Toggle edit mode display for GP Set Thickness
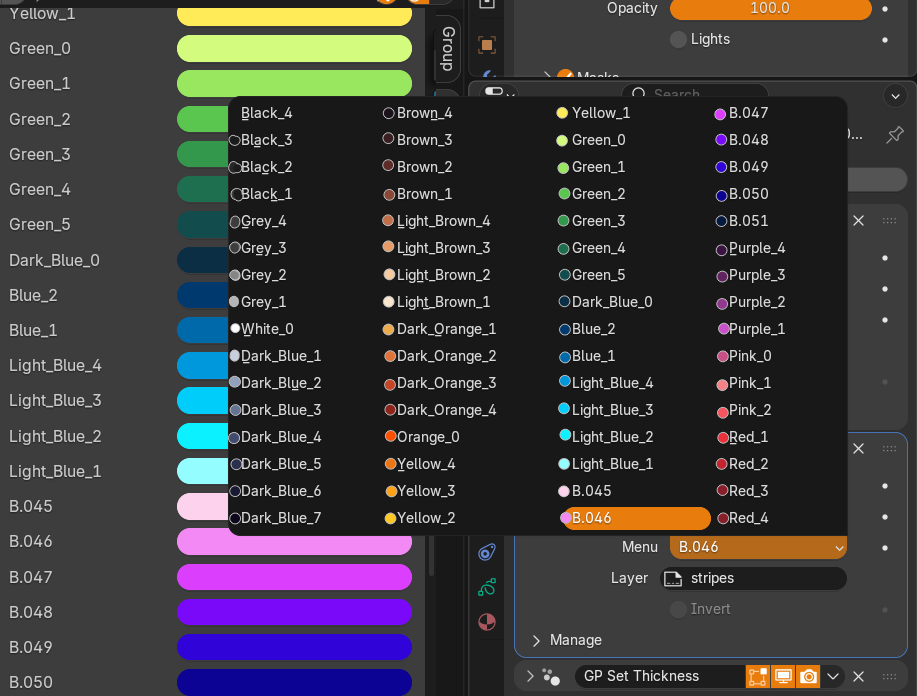The height and width of the screenshot is (696, 917). click(757, 677)
